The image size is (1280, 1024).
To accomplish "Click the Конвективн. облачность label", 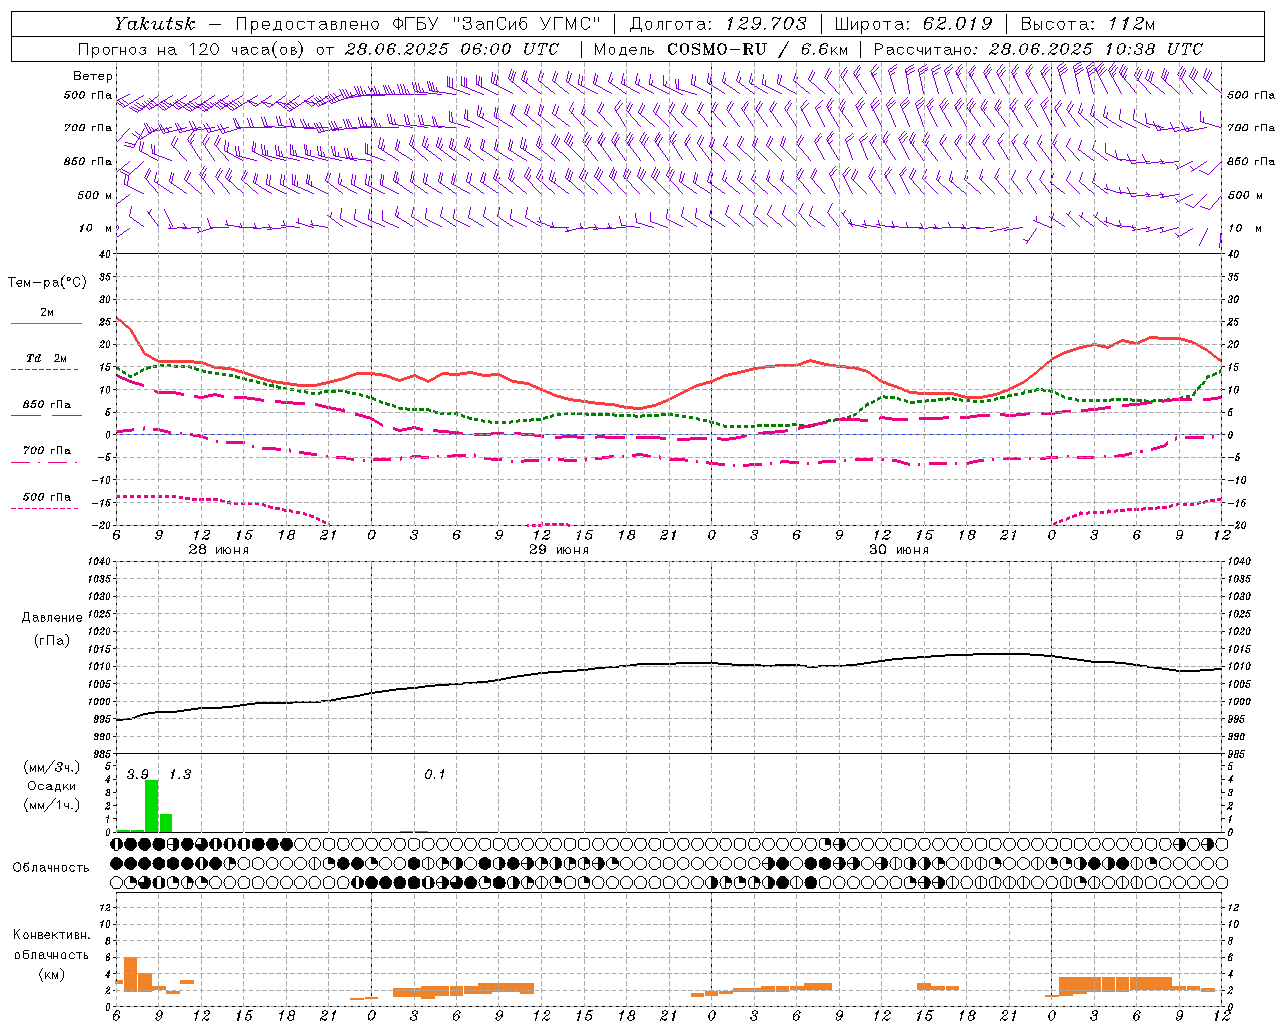I will [51, 945].
